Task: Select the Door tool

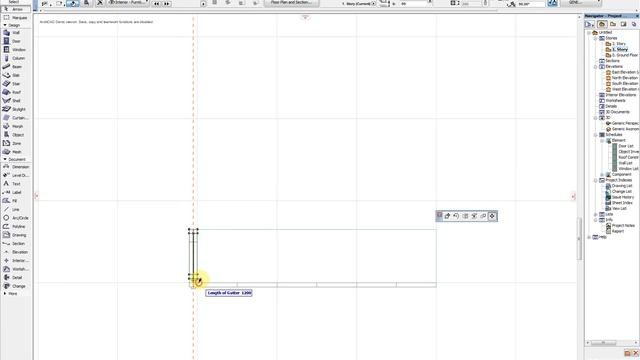Action: [x=16, y=41]
